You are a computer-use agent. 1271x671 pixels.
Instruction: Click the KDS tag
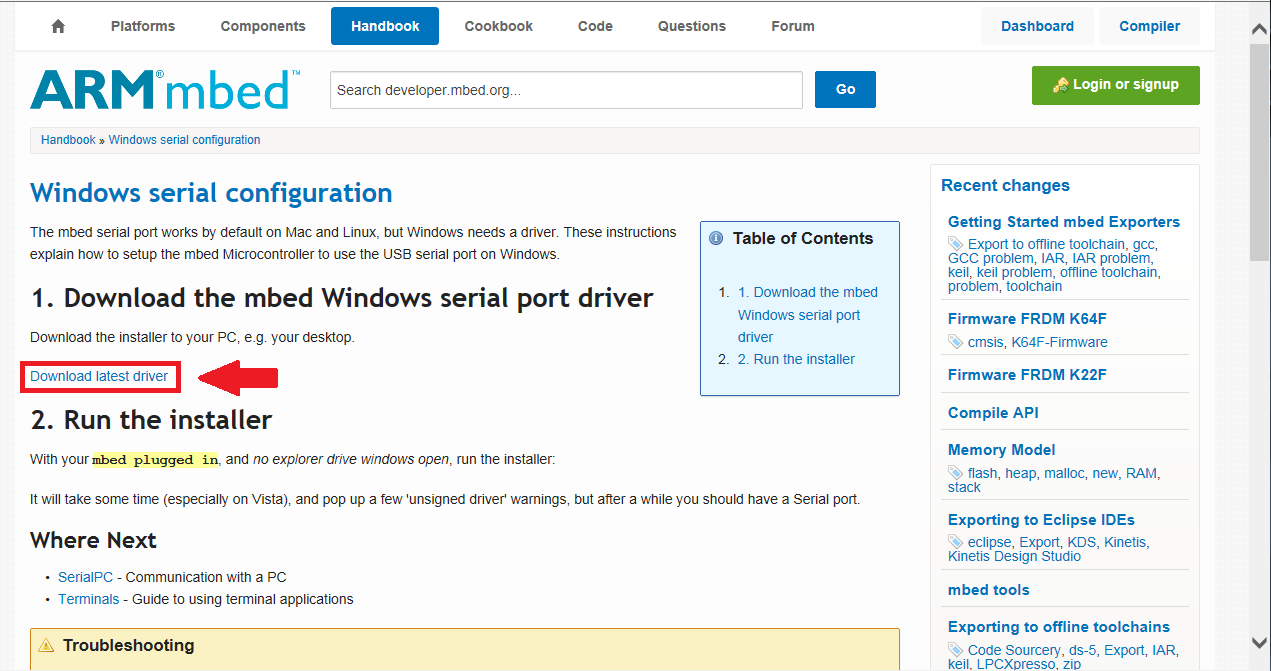[1081, 542]
